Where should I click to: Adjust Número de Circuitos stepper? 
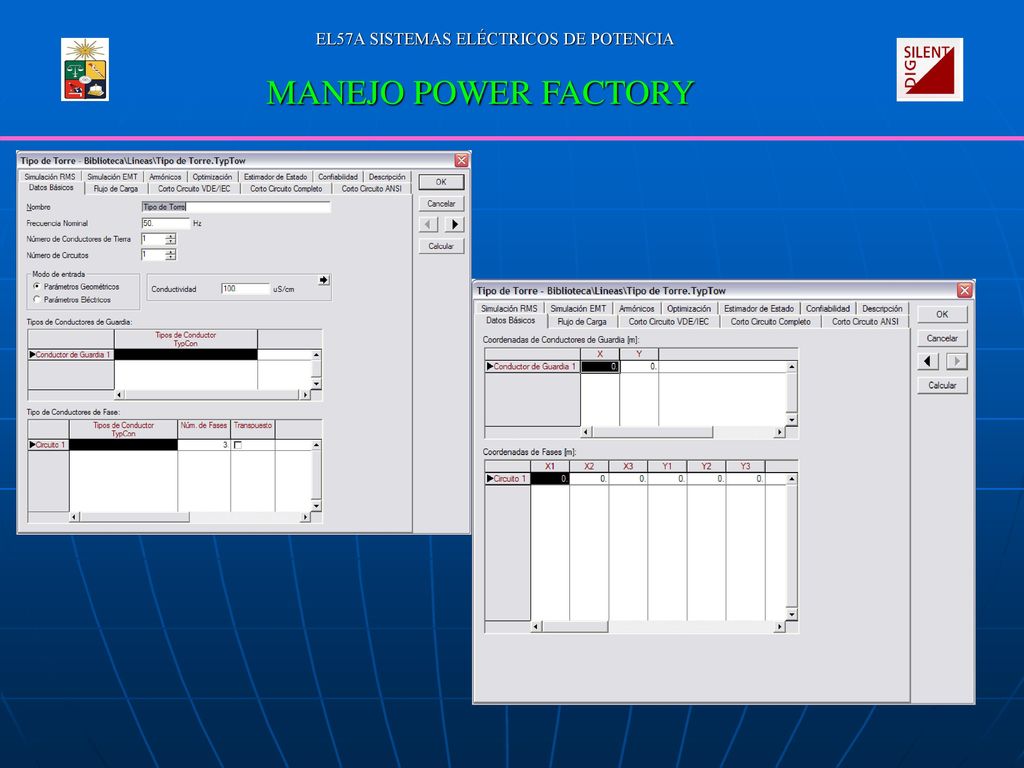pyautogui.click(x=170, y=255)
